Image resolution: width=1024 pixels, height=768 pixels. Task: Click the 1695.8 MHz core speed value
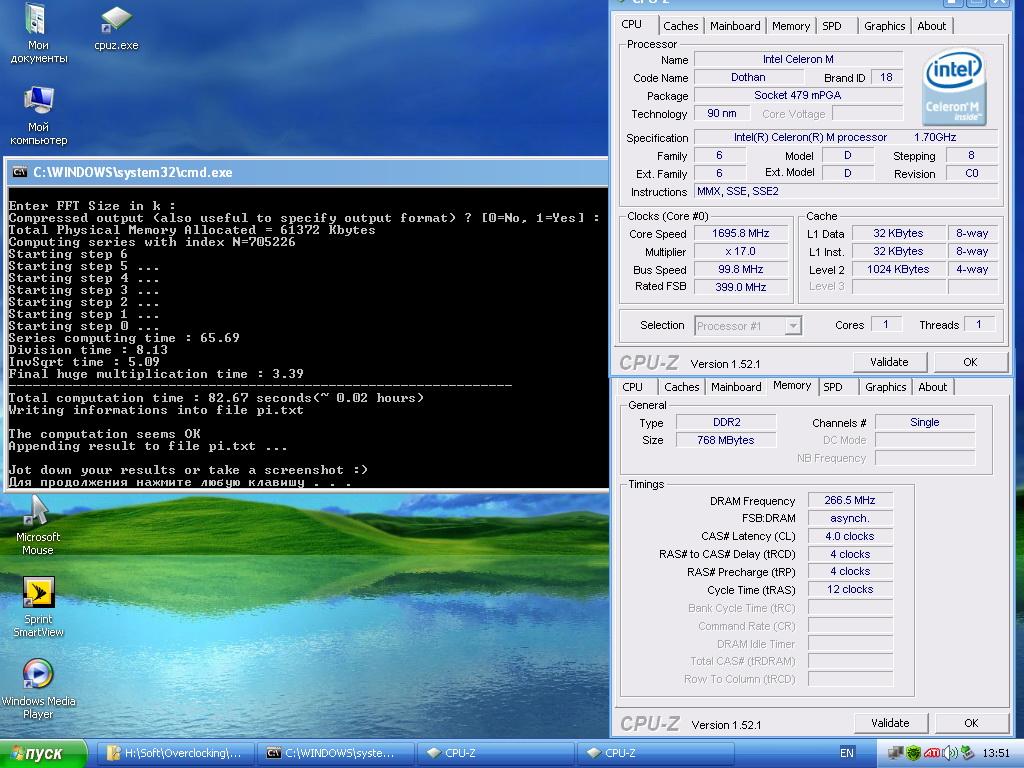(741, 233)
